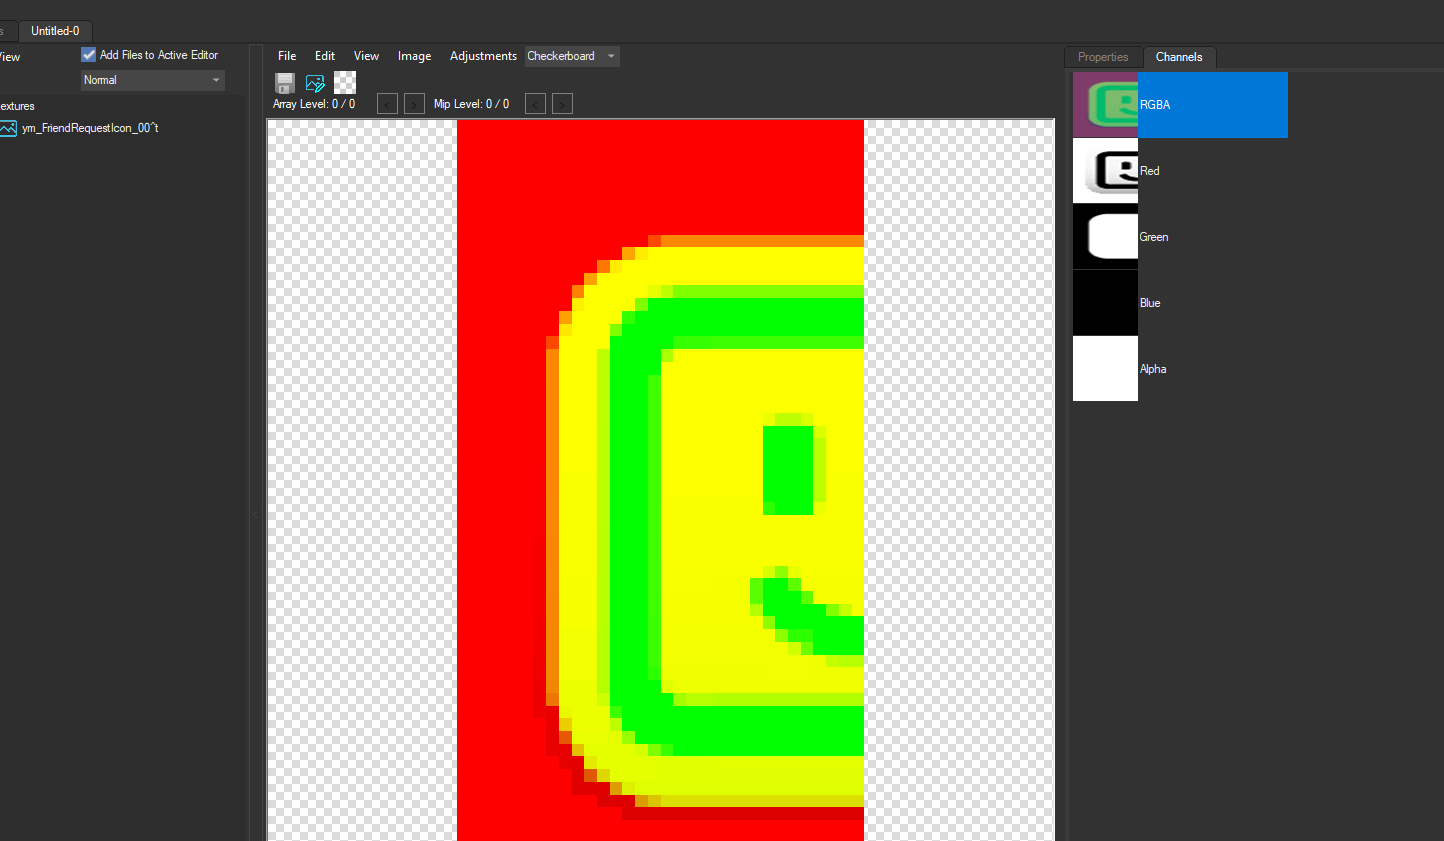Select the Alpha channel thumbnail

coord(1105,369)
